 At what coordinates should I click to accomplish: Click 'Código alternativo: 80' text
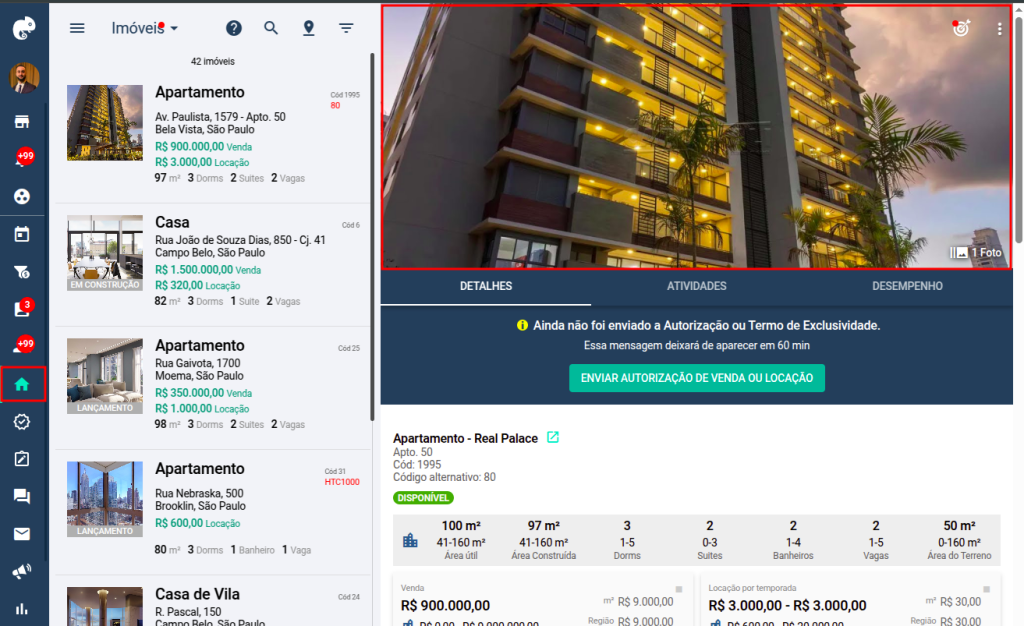(x=444, y=477)
